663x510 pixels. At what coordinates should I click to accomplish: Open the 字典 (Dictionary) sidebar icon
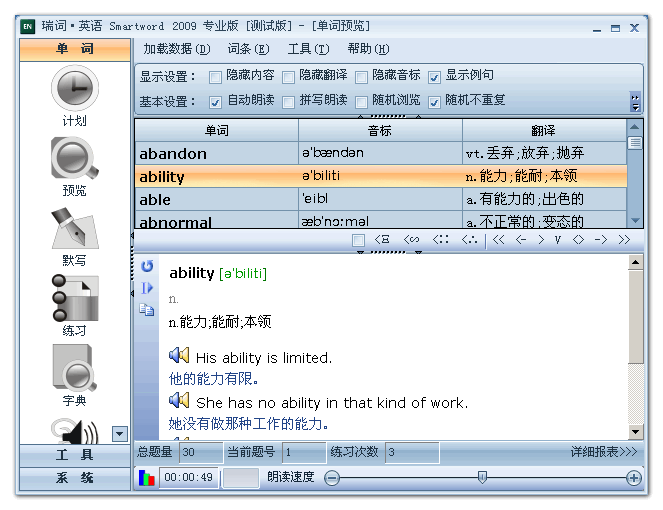click(x=74, y=369)
